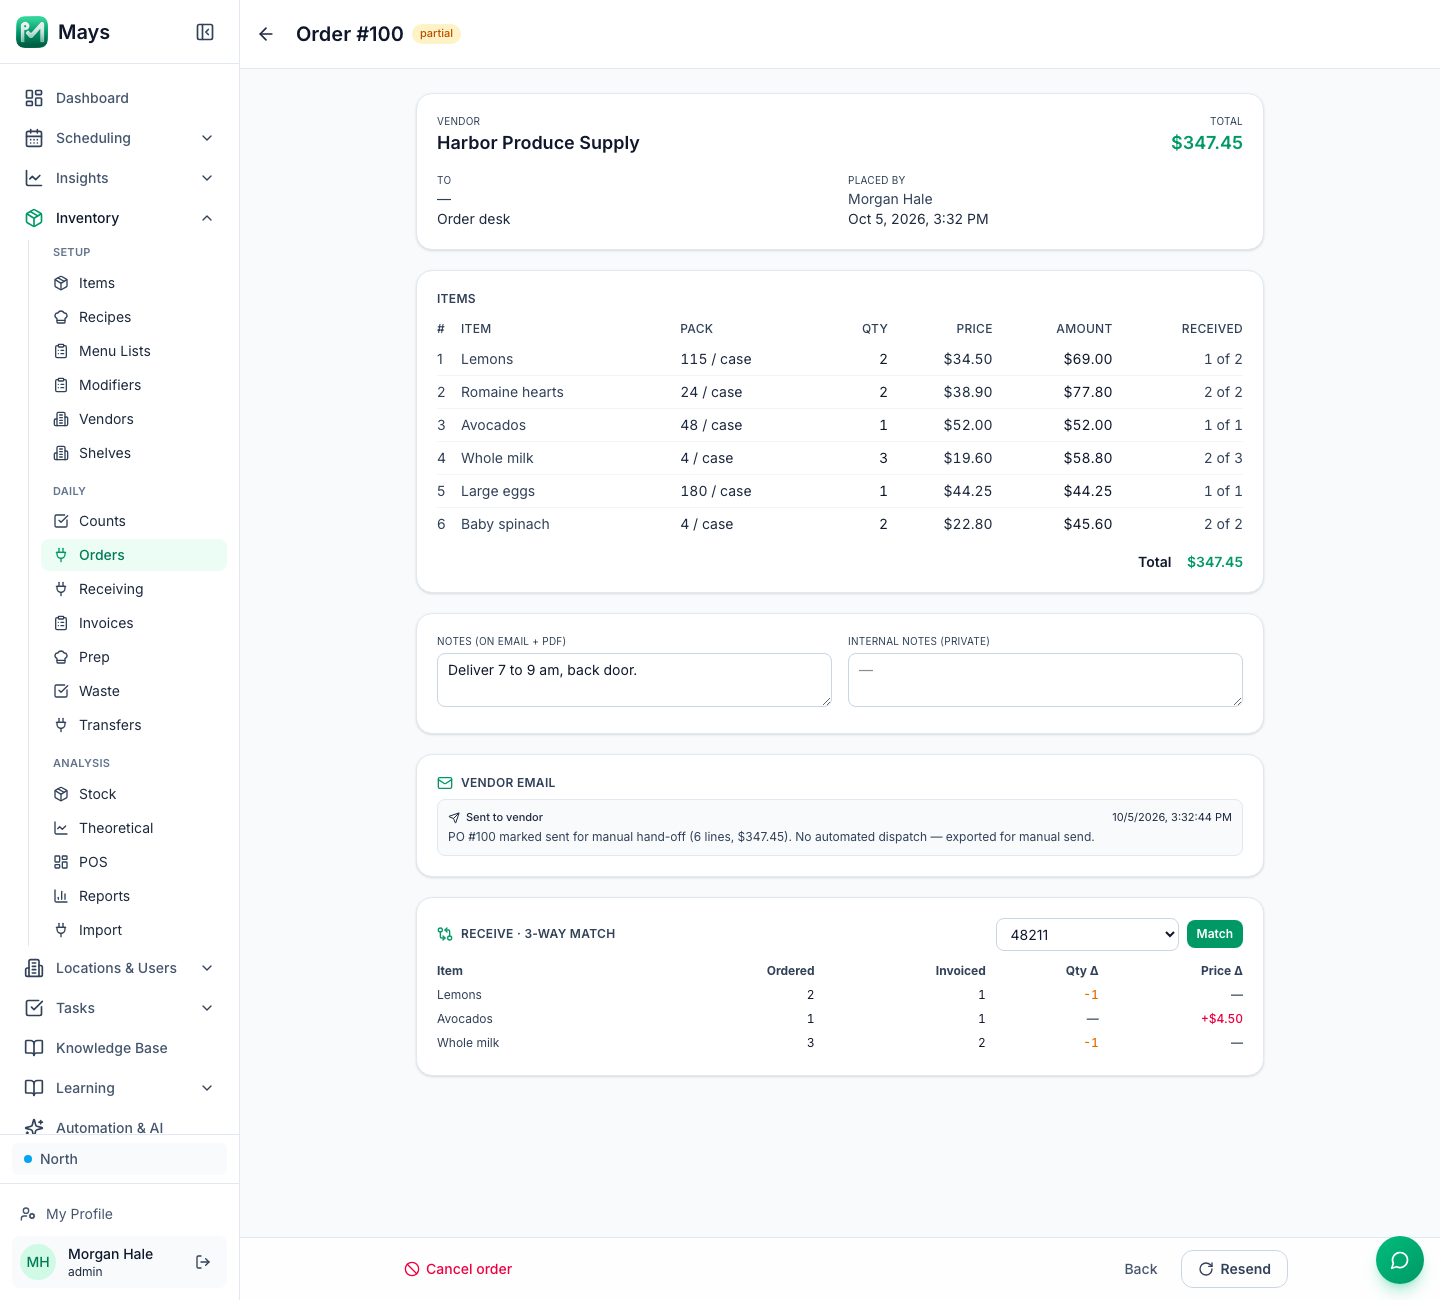Click the partial status badge

[x=436, y=34]
